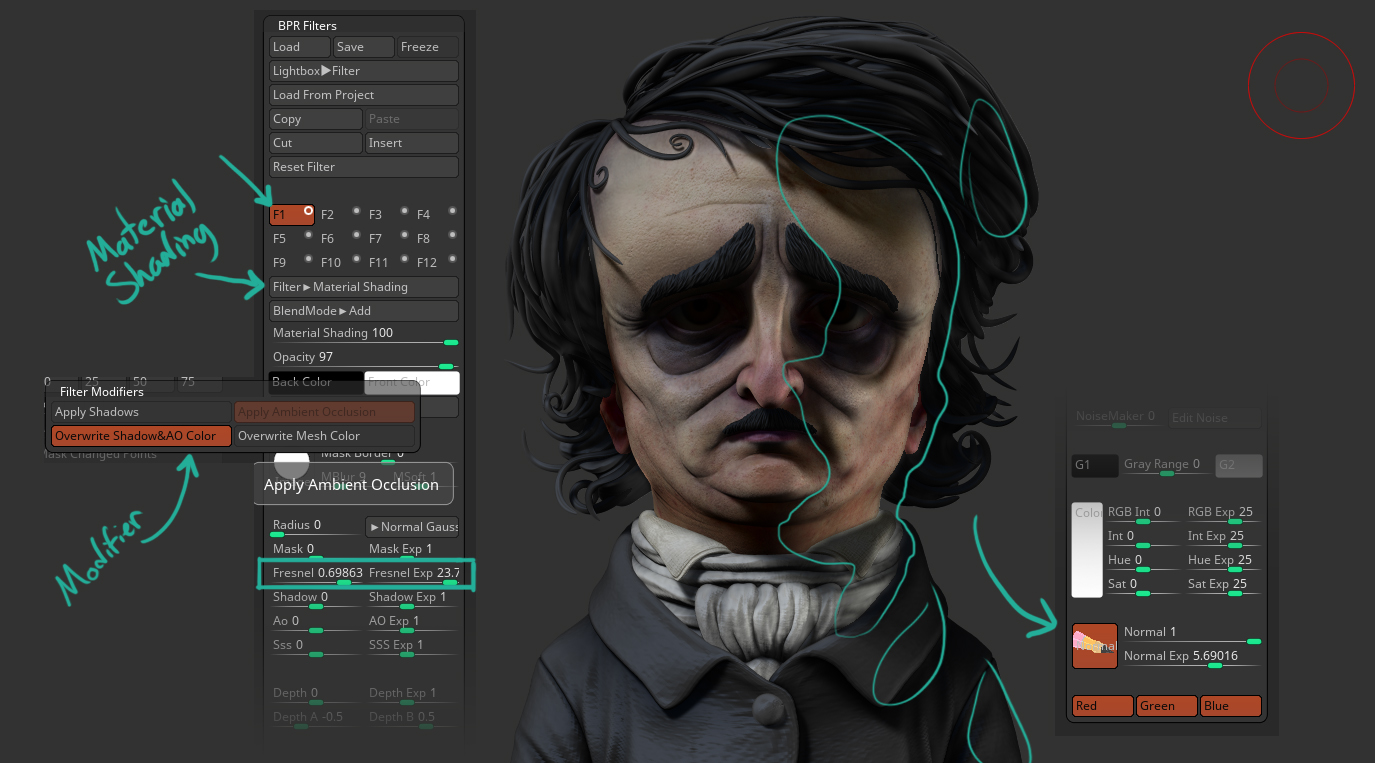Adjust the Ao 0 slider
The height and width of the screenshot is (763, 1375).
[316, 623]
